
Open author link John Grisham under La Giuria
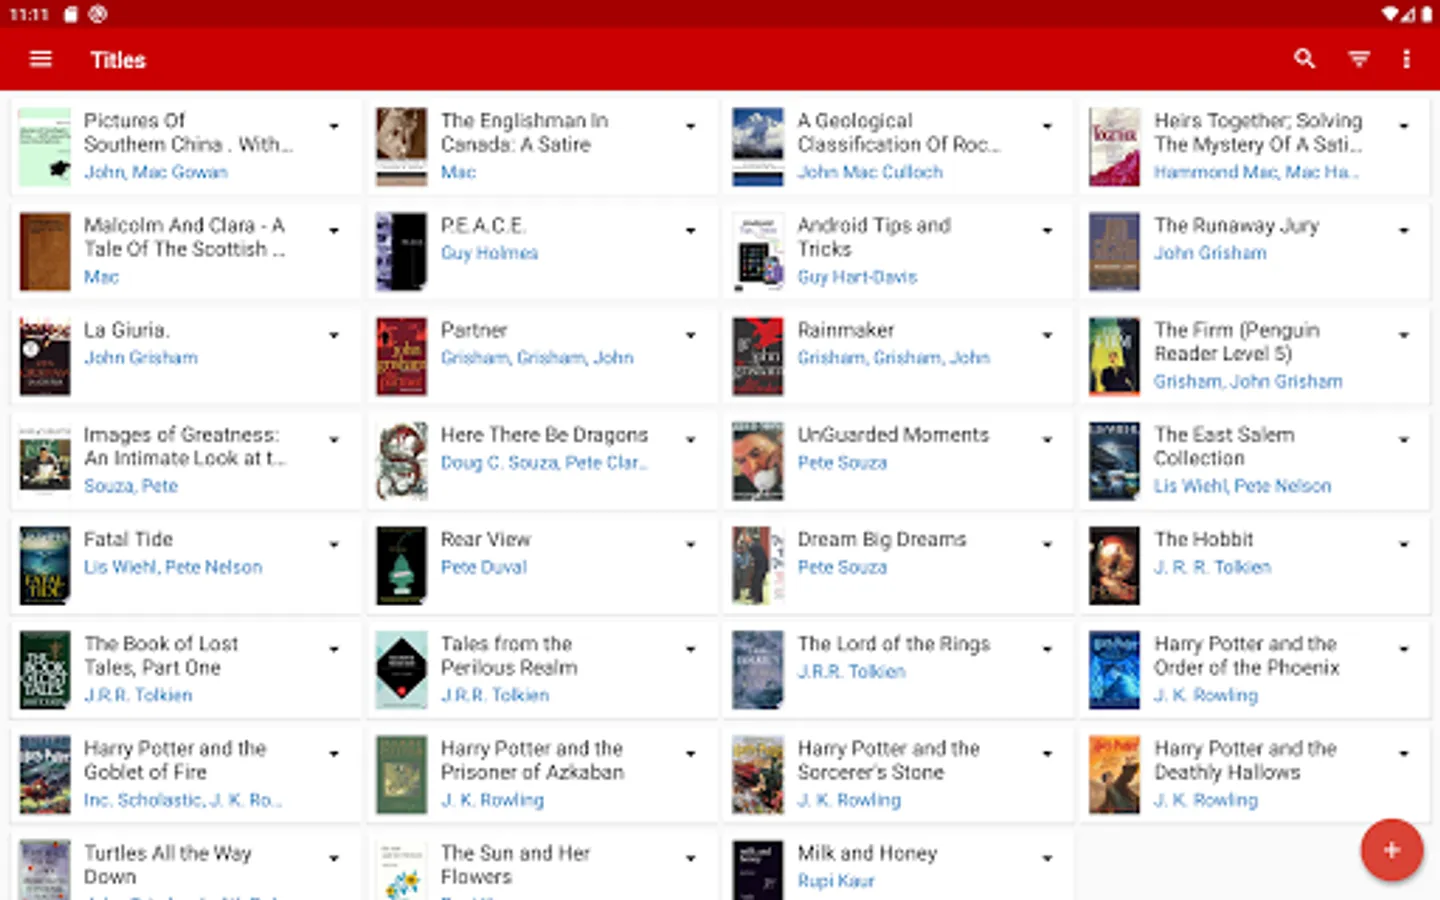tap(141, 358)
